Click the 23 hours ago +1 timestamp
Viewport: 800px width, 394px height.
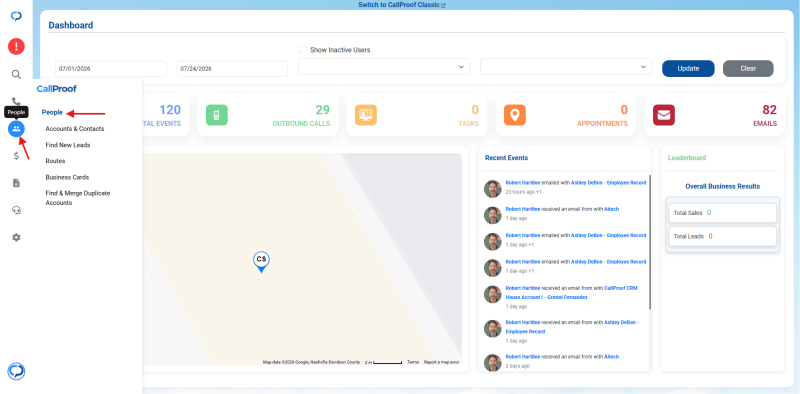(x=523, y=192)
